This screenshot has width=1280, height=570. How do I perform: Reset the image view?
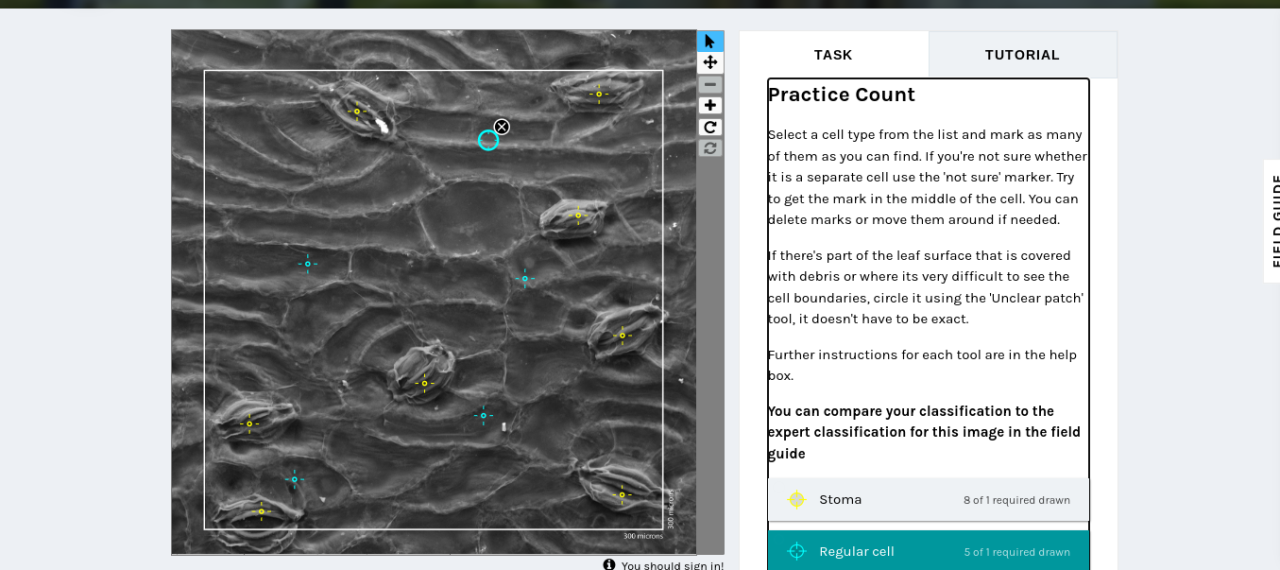[710, 148]
